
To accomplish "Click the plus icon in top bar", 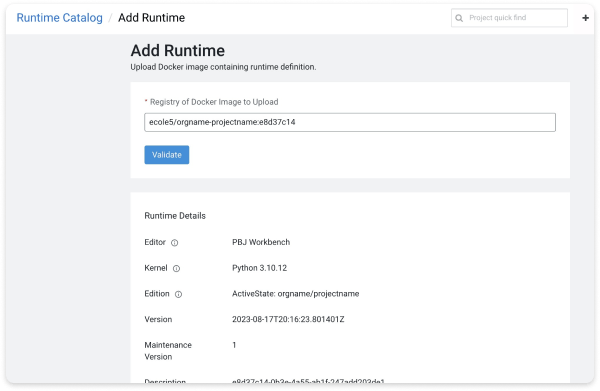I will click(x=585, y=18).
